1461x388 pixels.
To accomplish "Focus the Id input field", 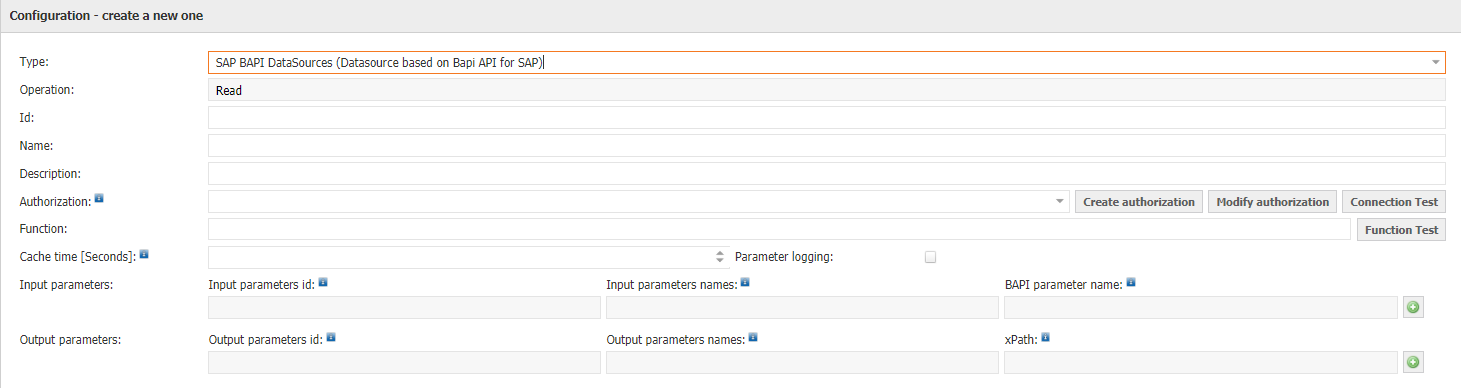I will coord(827,118).
